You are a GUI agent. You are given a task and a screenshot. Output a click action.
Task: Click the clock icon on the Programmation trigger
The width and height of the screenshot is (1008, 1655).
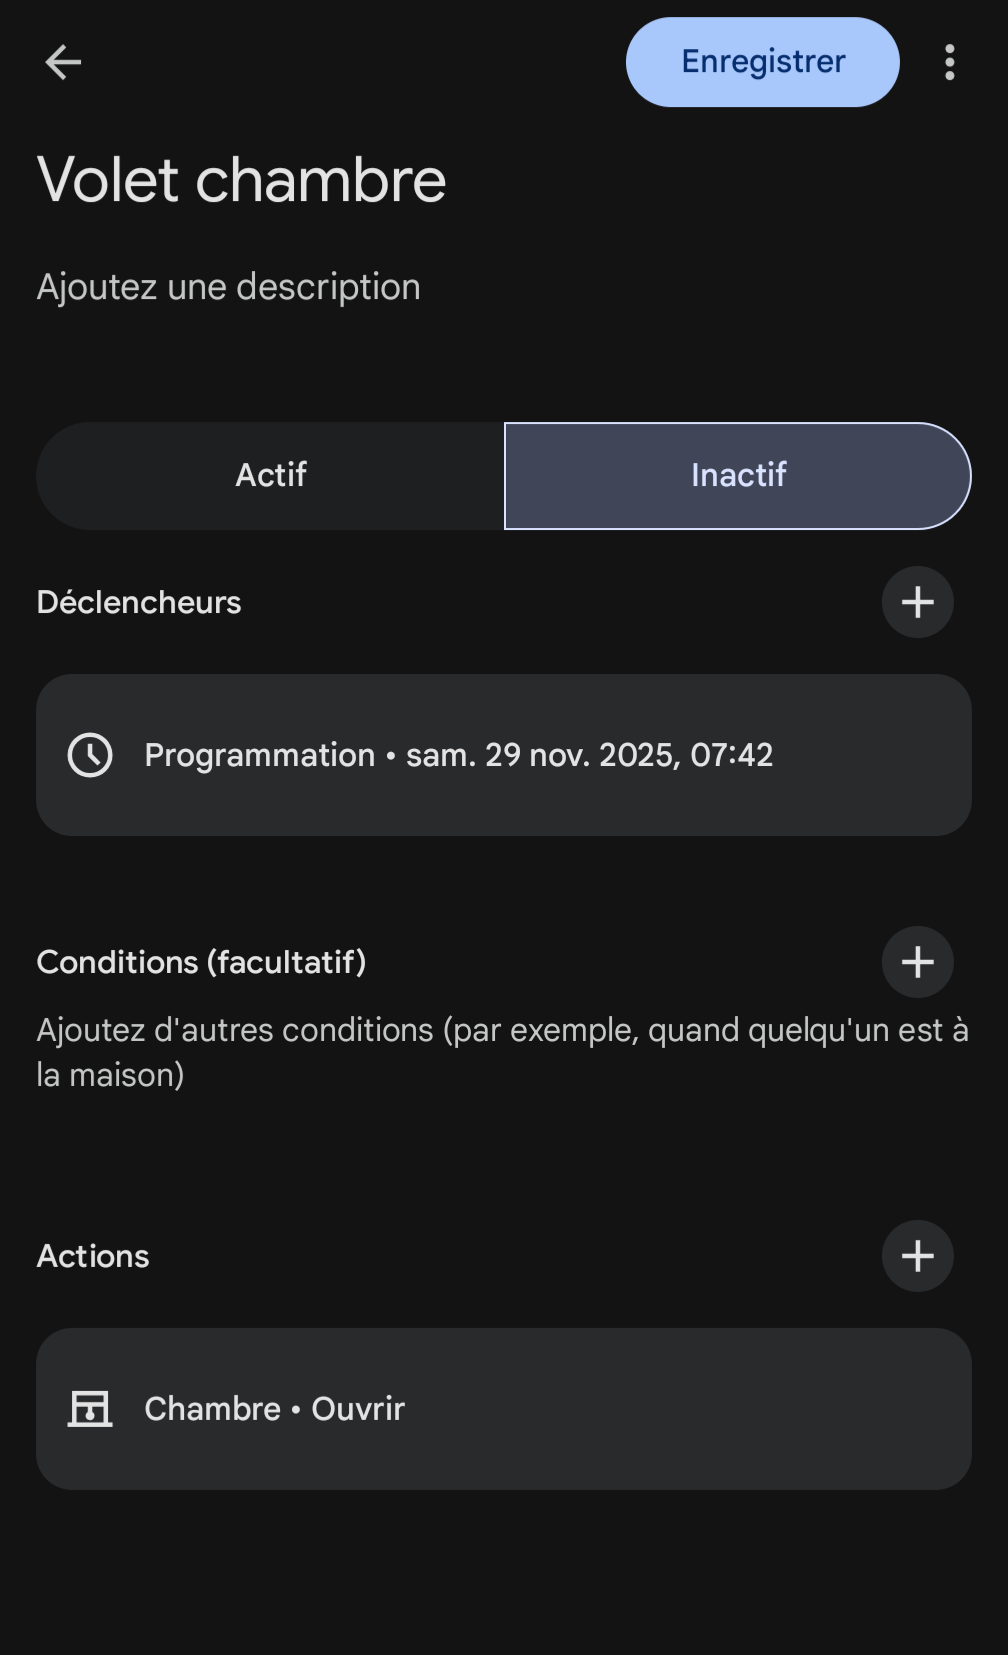(90, 755)
